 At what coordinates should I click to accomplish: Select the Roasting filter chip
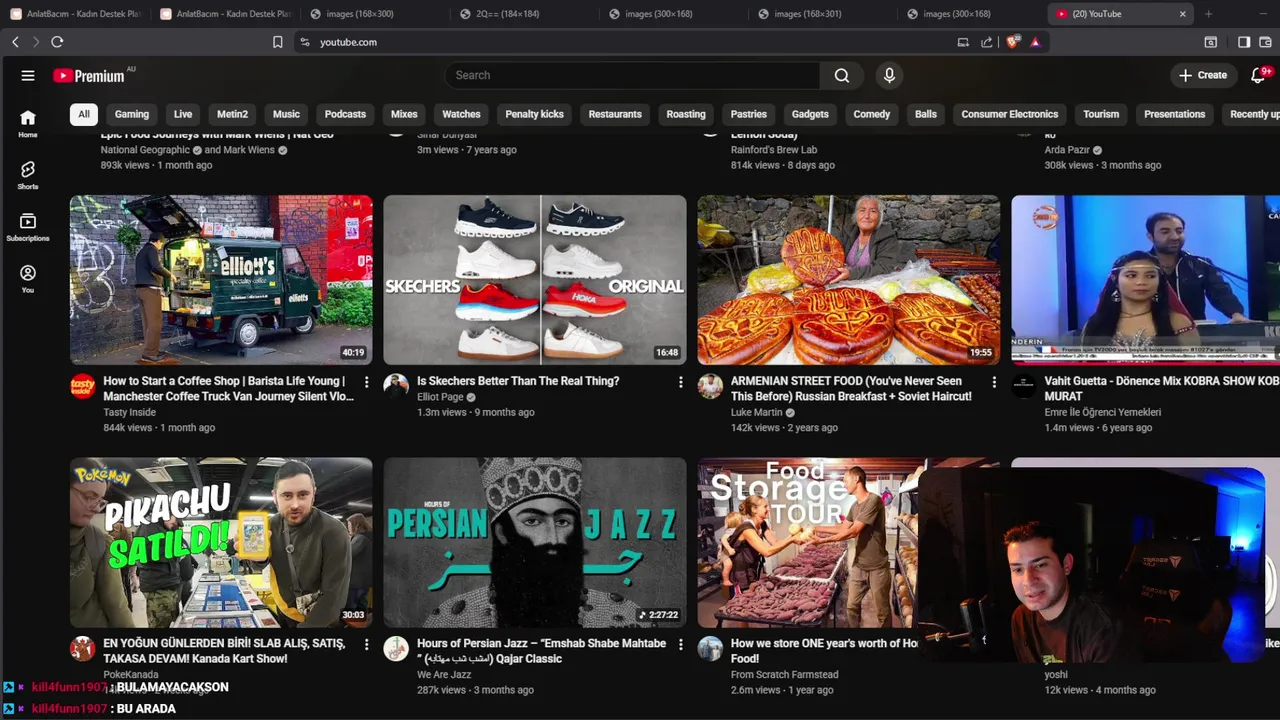(686, 114)
